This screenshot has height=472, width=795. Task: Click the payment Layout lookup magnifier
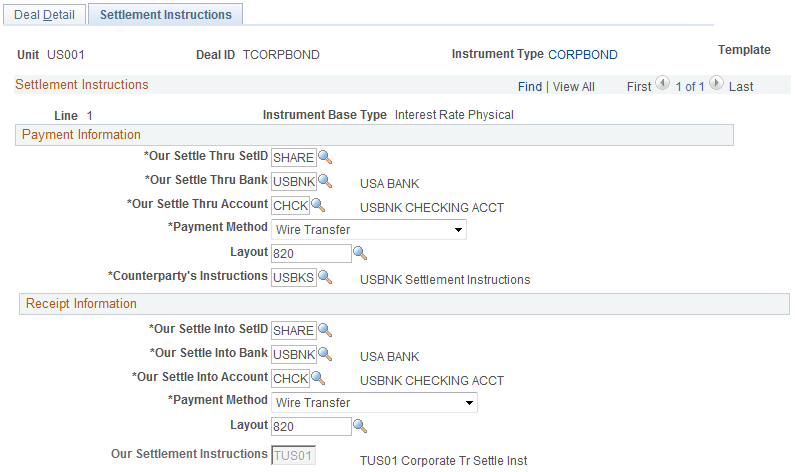360,254
